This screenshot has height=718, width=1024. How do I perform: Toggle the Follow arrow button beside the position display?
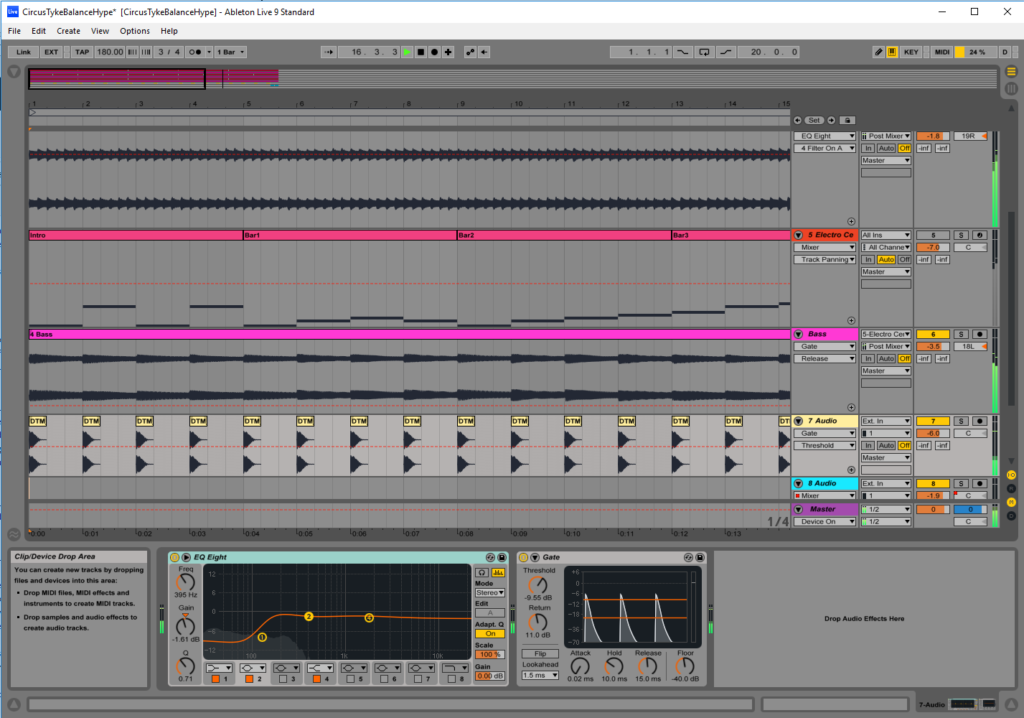point(328,52)
